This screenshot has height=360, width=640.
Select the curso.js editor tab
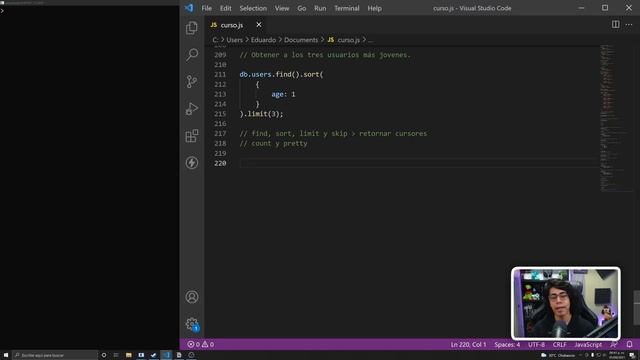coord(236,25)
